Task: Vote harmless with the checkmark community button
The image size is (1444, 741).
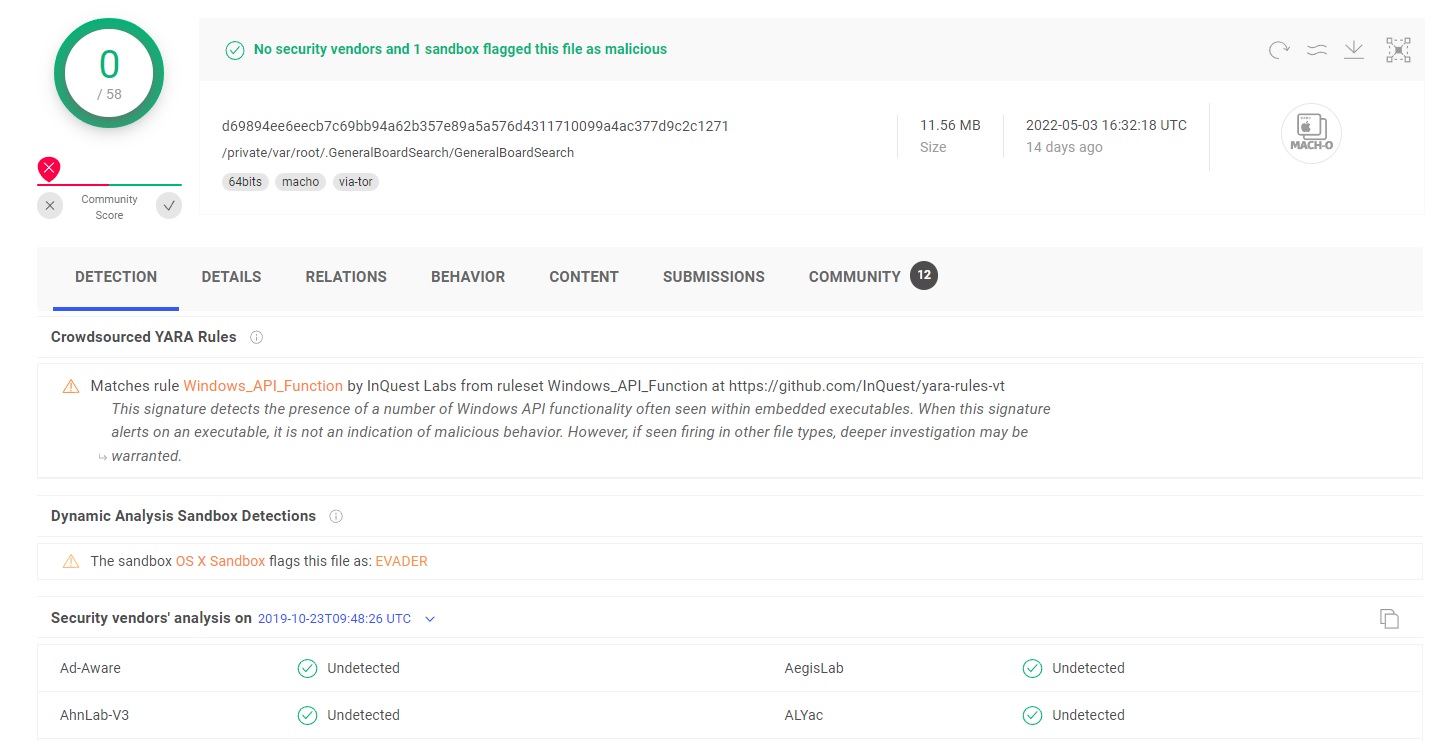Action: coord(169,206)
